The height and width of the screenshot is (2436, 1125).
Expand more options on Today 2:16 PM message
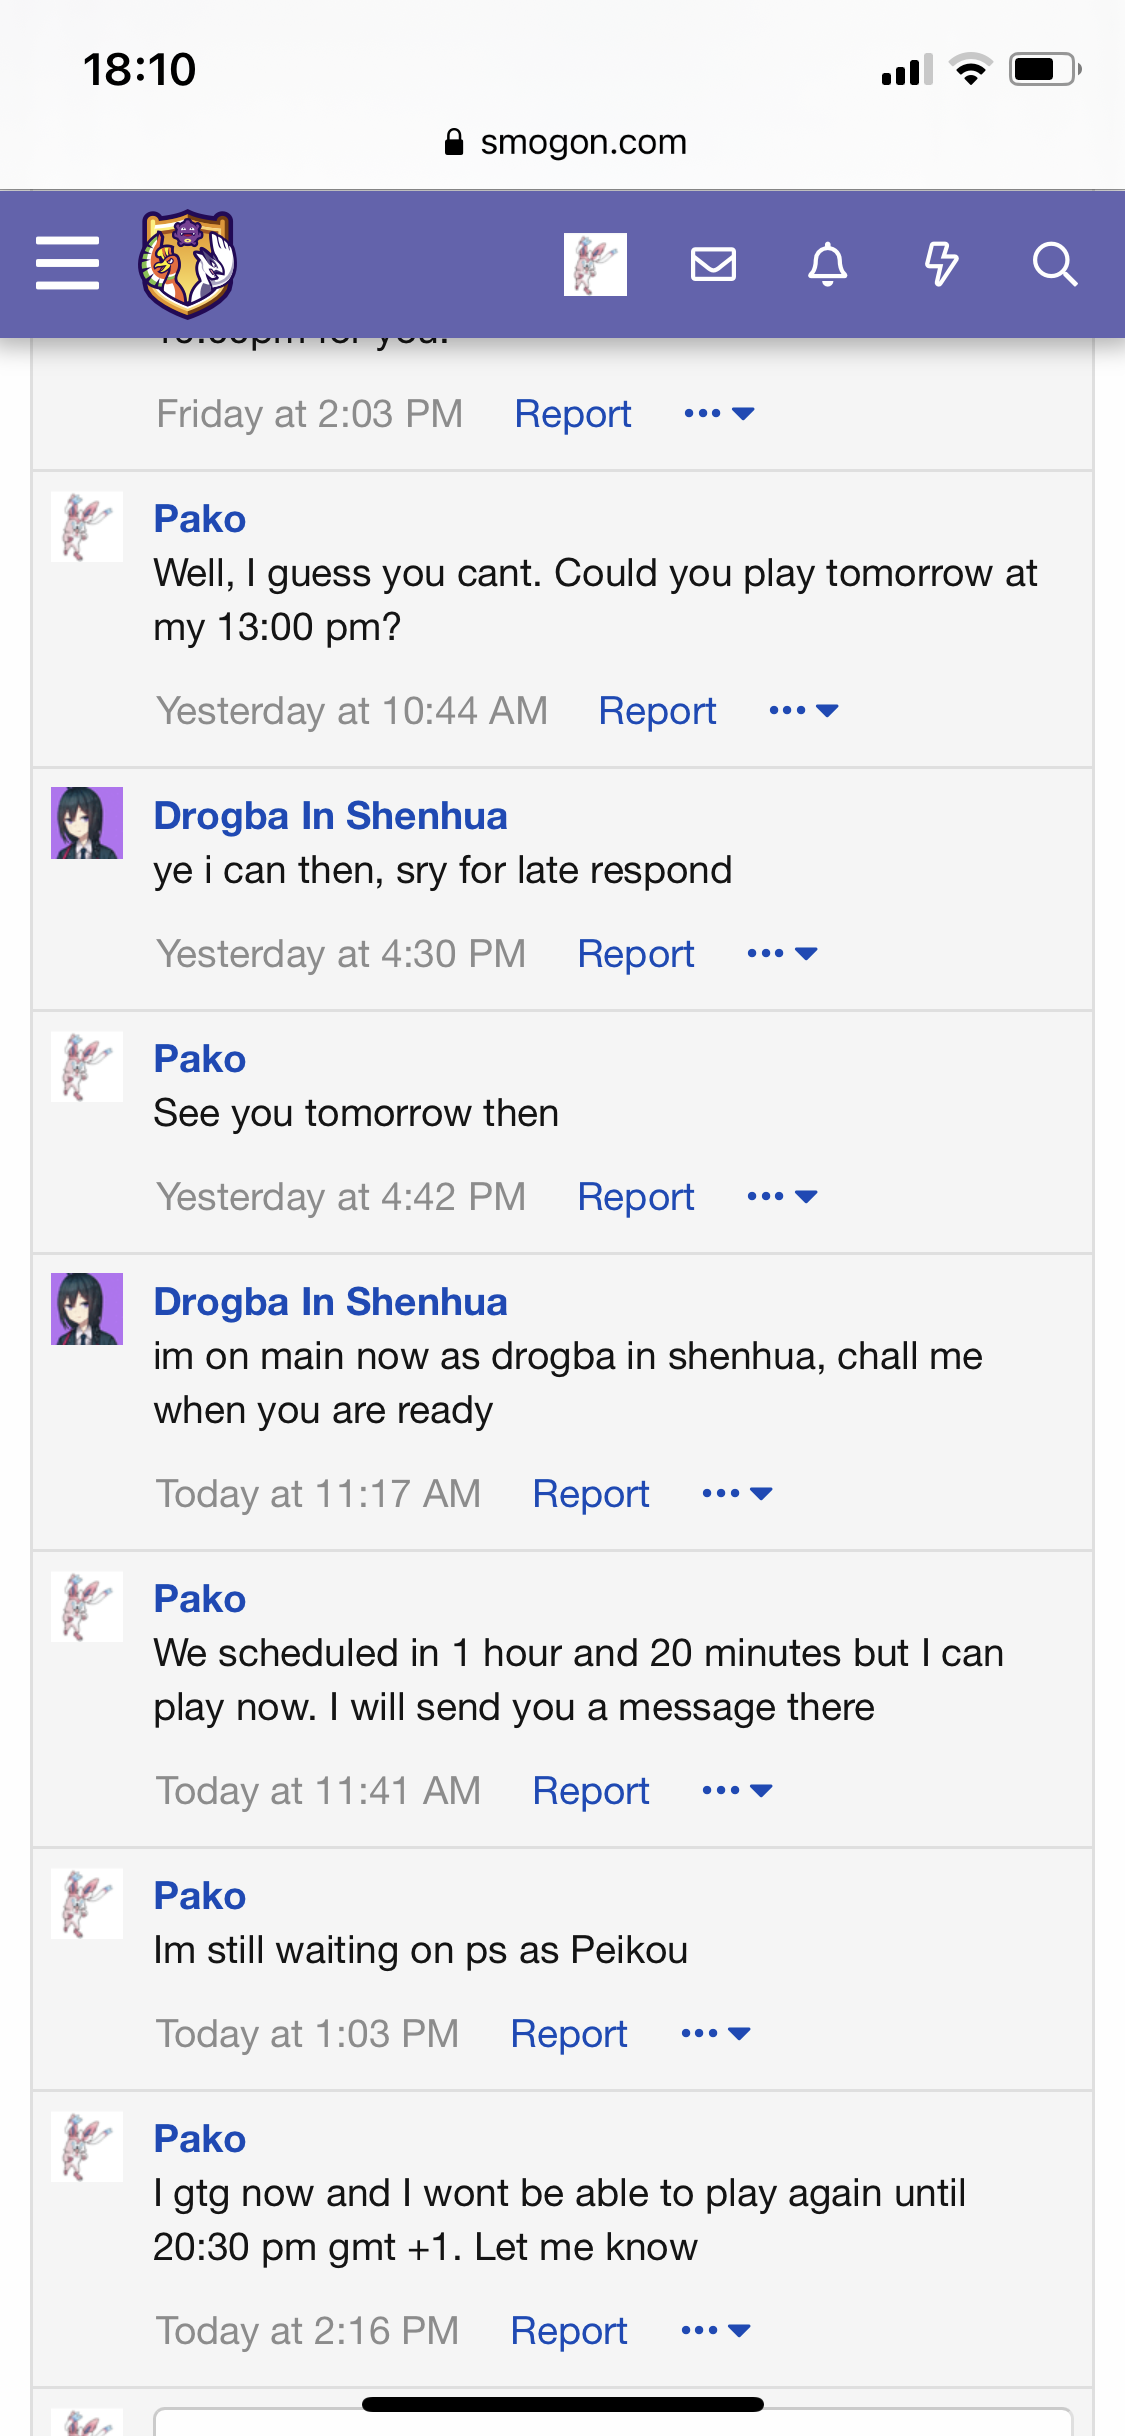click(x=715, y=2330)
